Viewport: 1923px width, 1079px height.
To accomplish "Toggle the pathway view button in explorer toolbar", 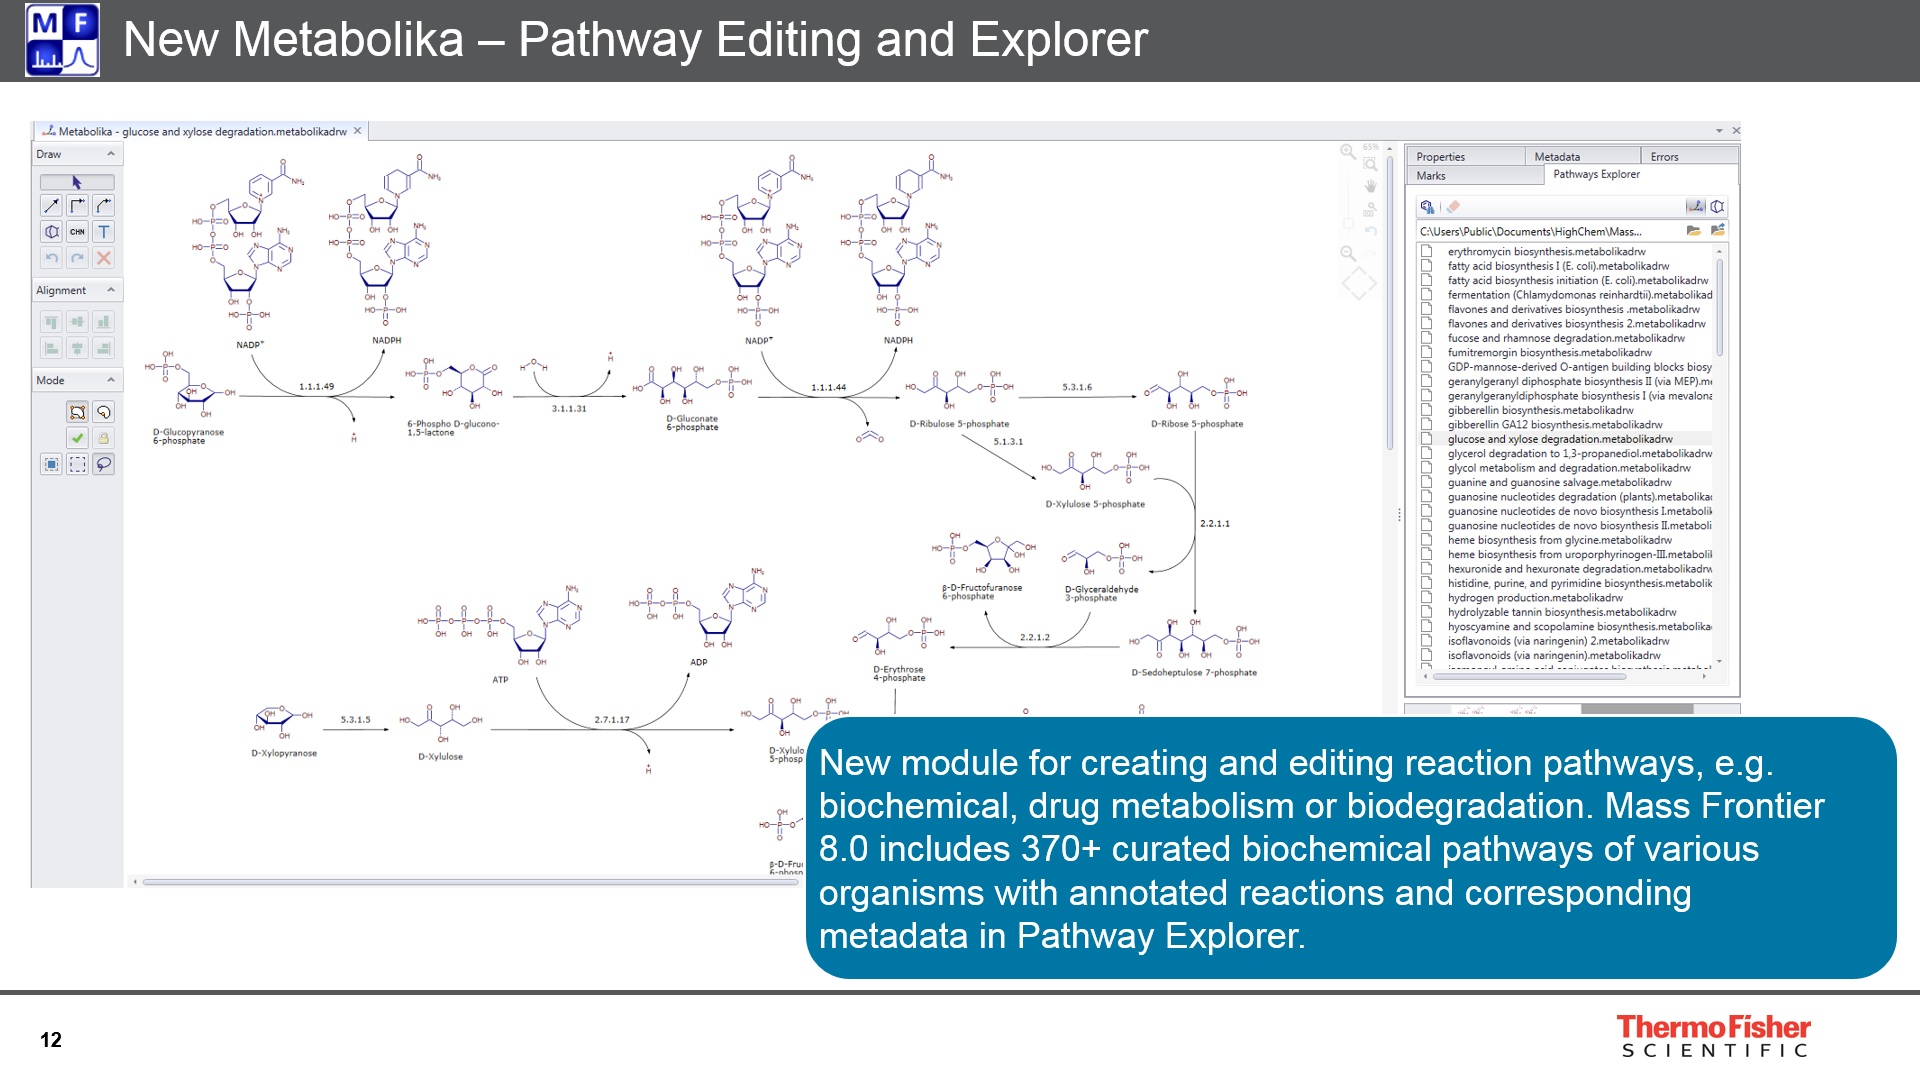I will click(1695, 207).
